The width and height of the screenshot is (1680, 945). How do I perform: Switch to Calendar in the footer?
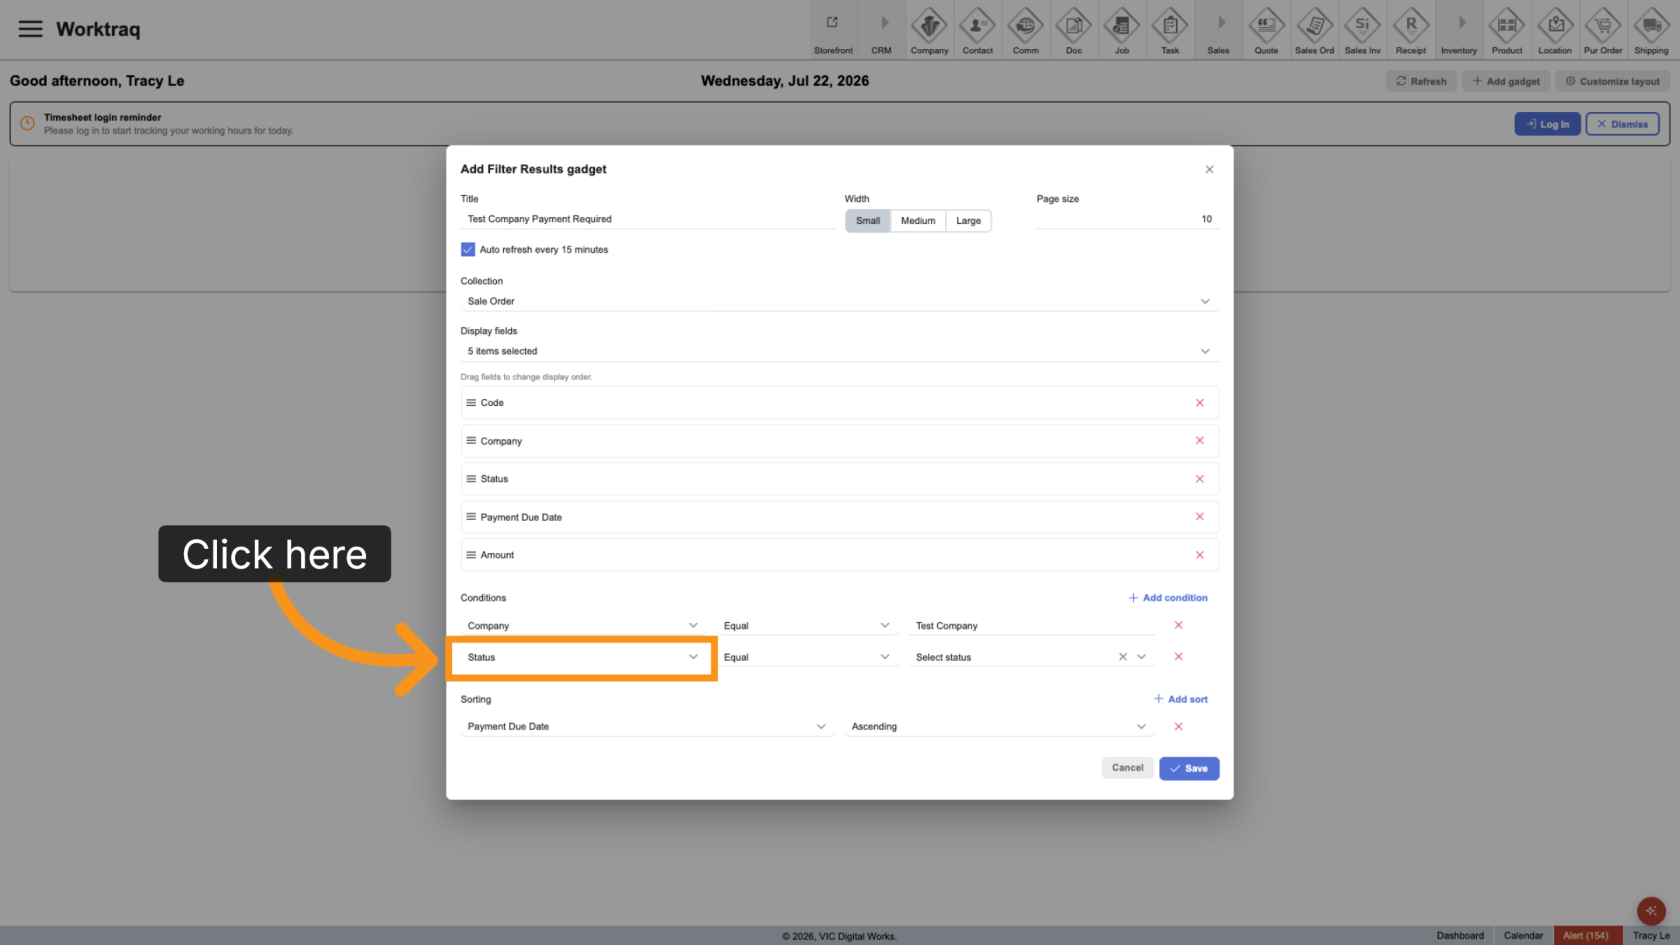tap(1523, 936)
